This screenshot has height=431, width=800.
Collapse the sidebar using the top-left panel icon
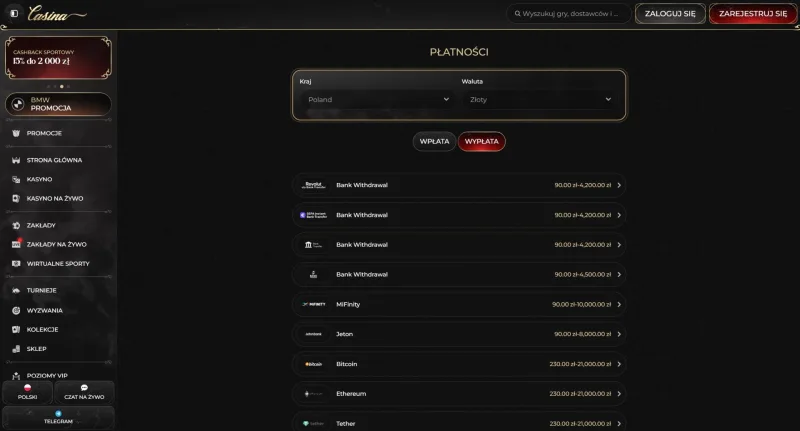pyautogui.click(x=14, y=14)
